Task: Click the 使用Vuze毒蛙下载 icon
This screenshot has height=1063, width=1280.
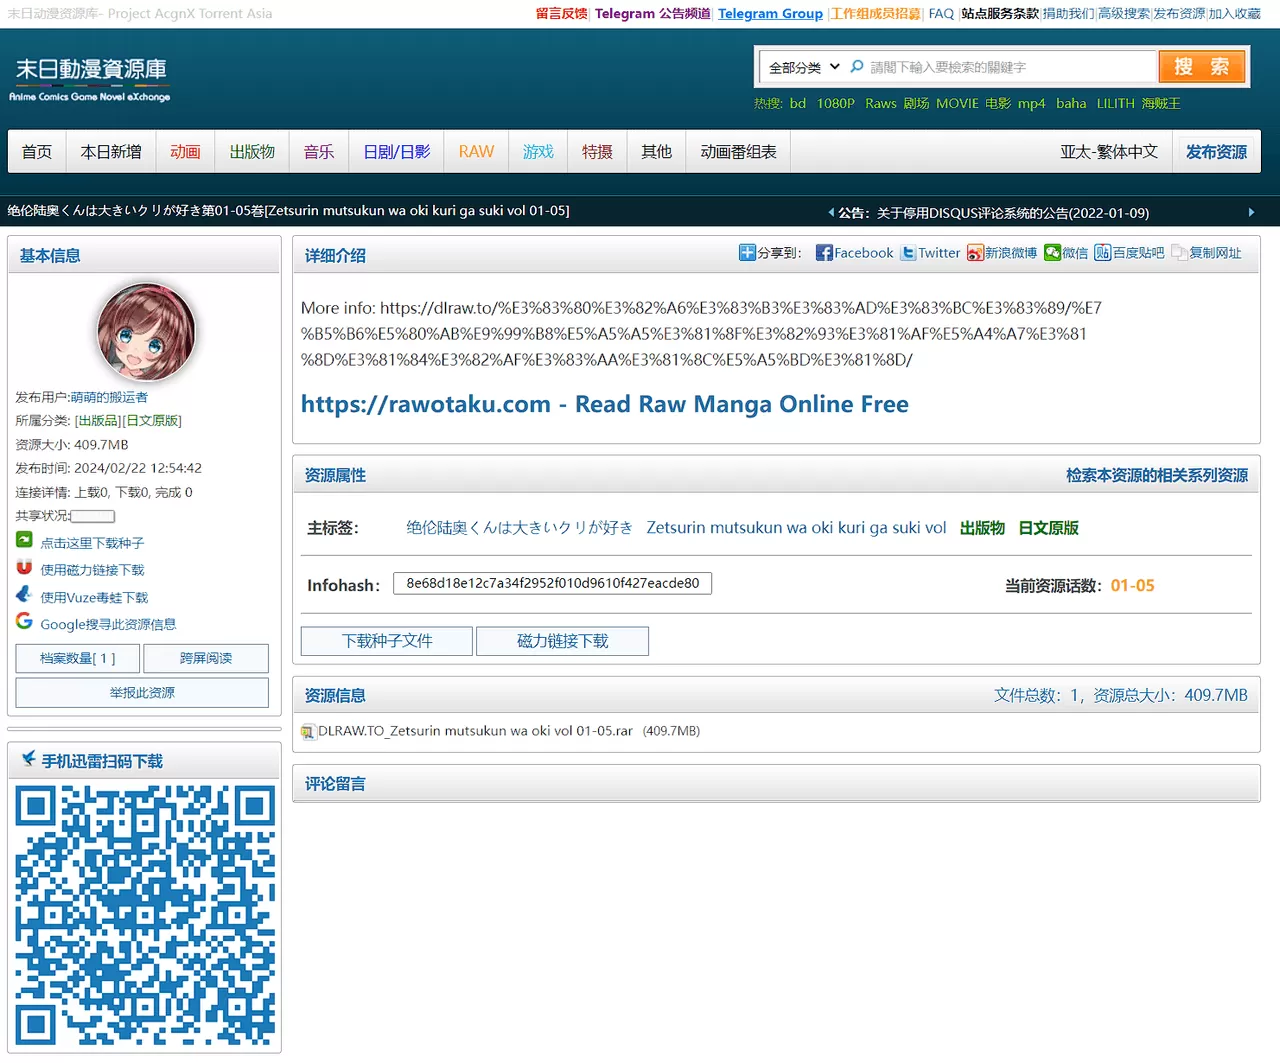Action: (x=23, y=596)
